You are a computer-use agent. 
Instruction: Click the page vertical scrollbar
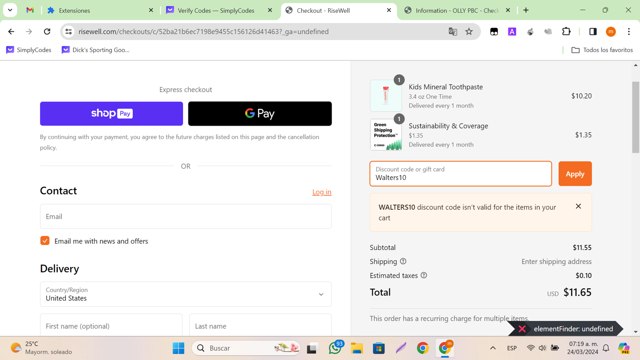(x=636, y=117)
